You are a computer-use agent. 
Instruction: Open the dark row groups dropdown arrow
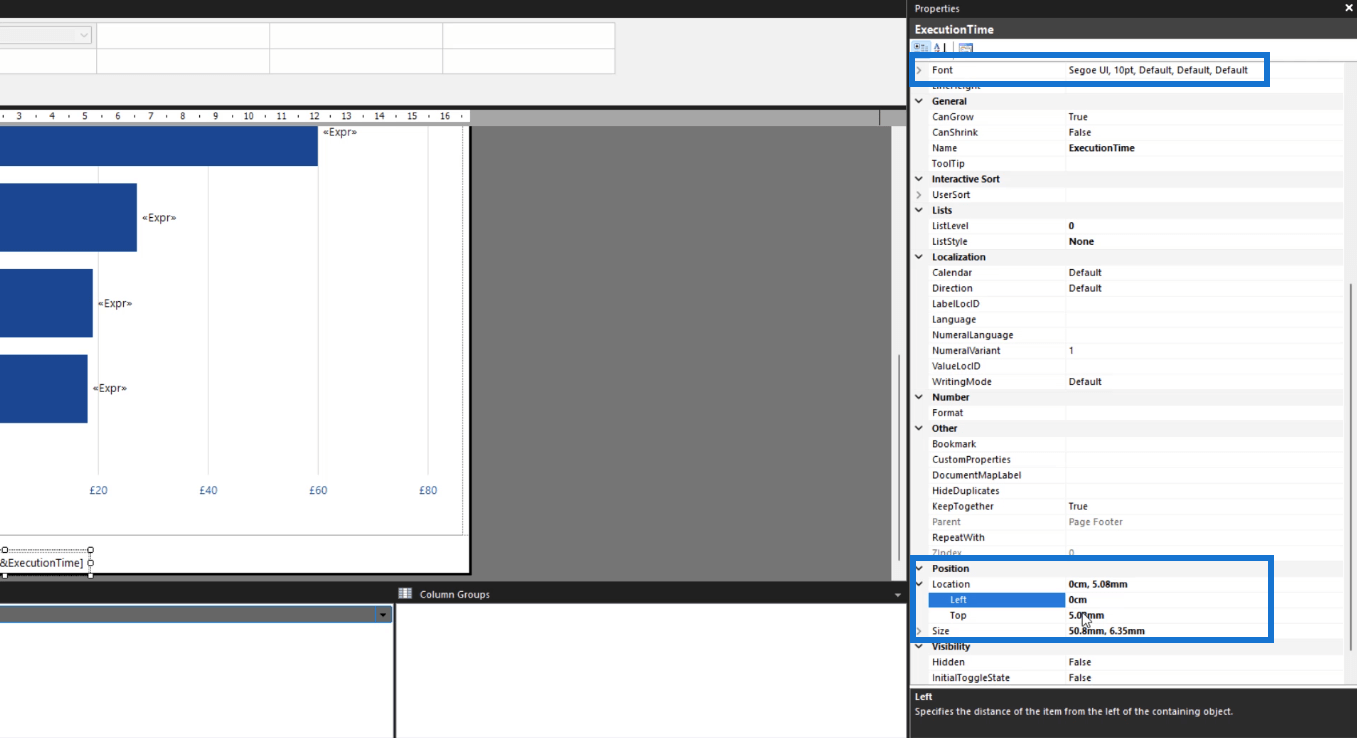coord(384,616)
